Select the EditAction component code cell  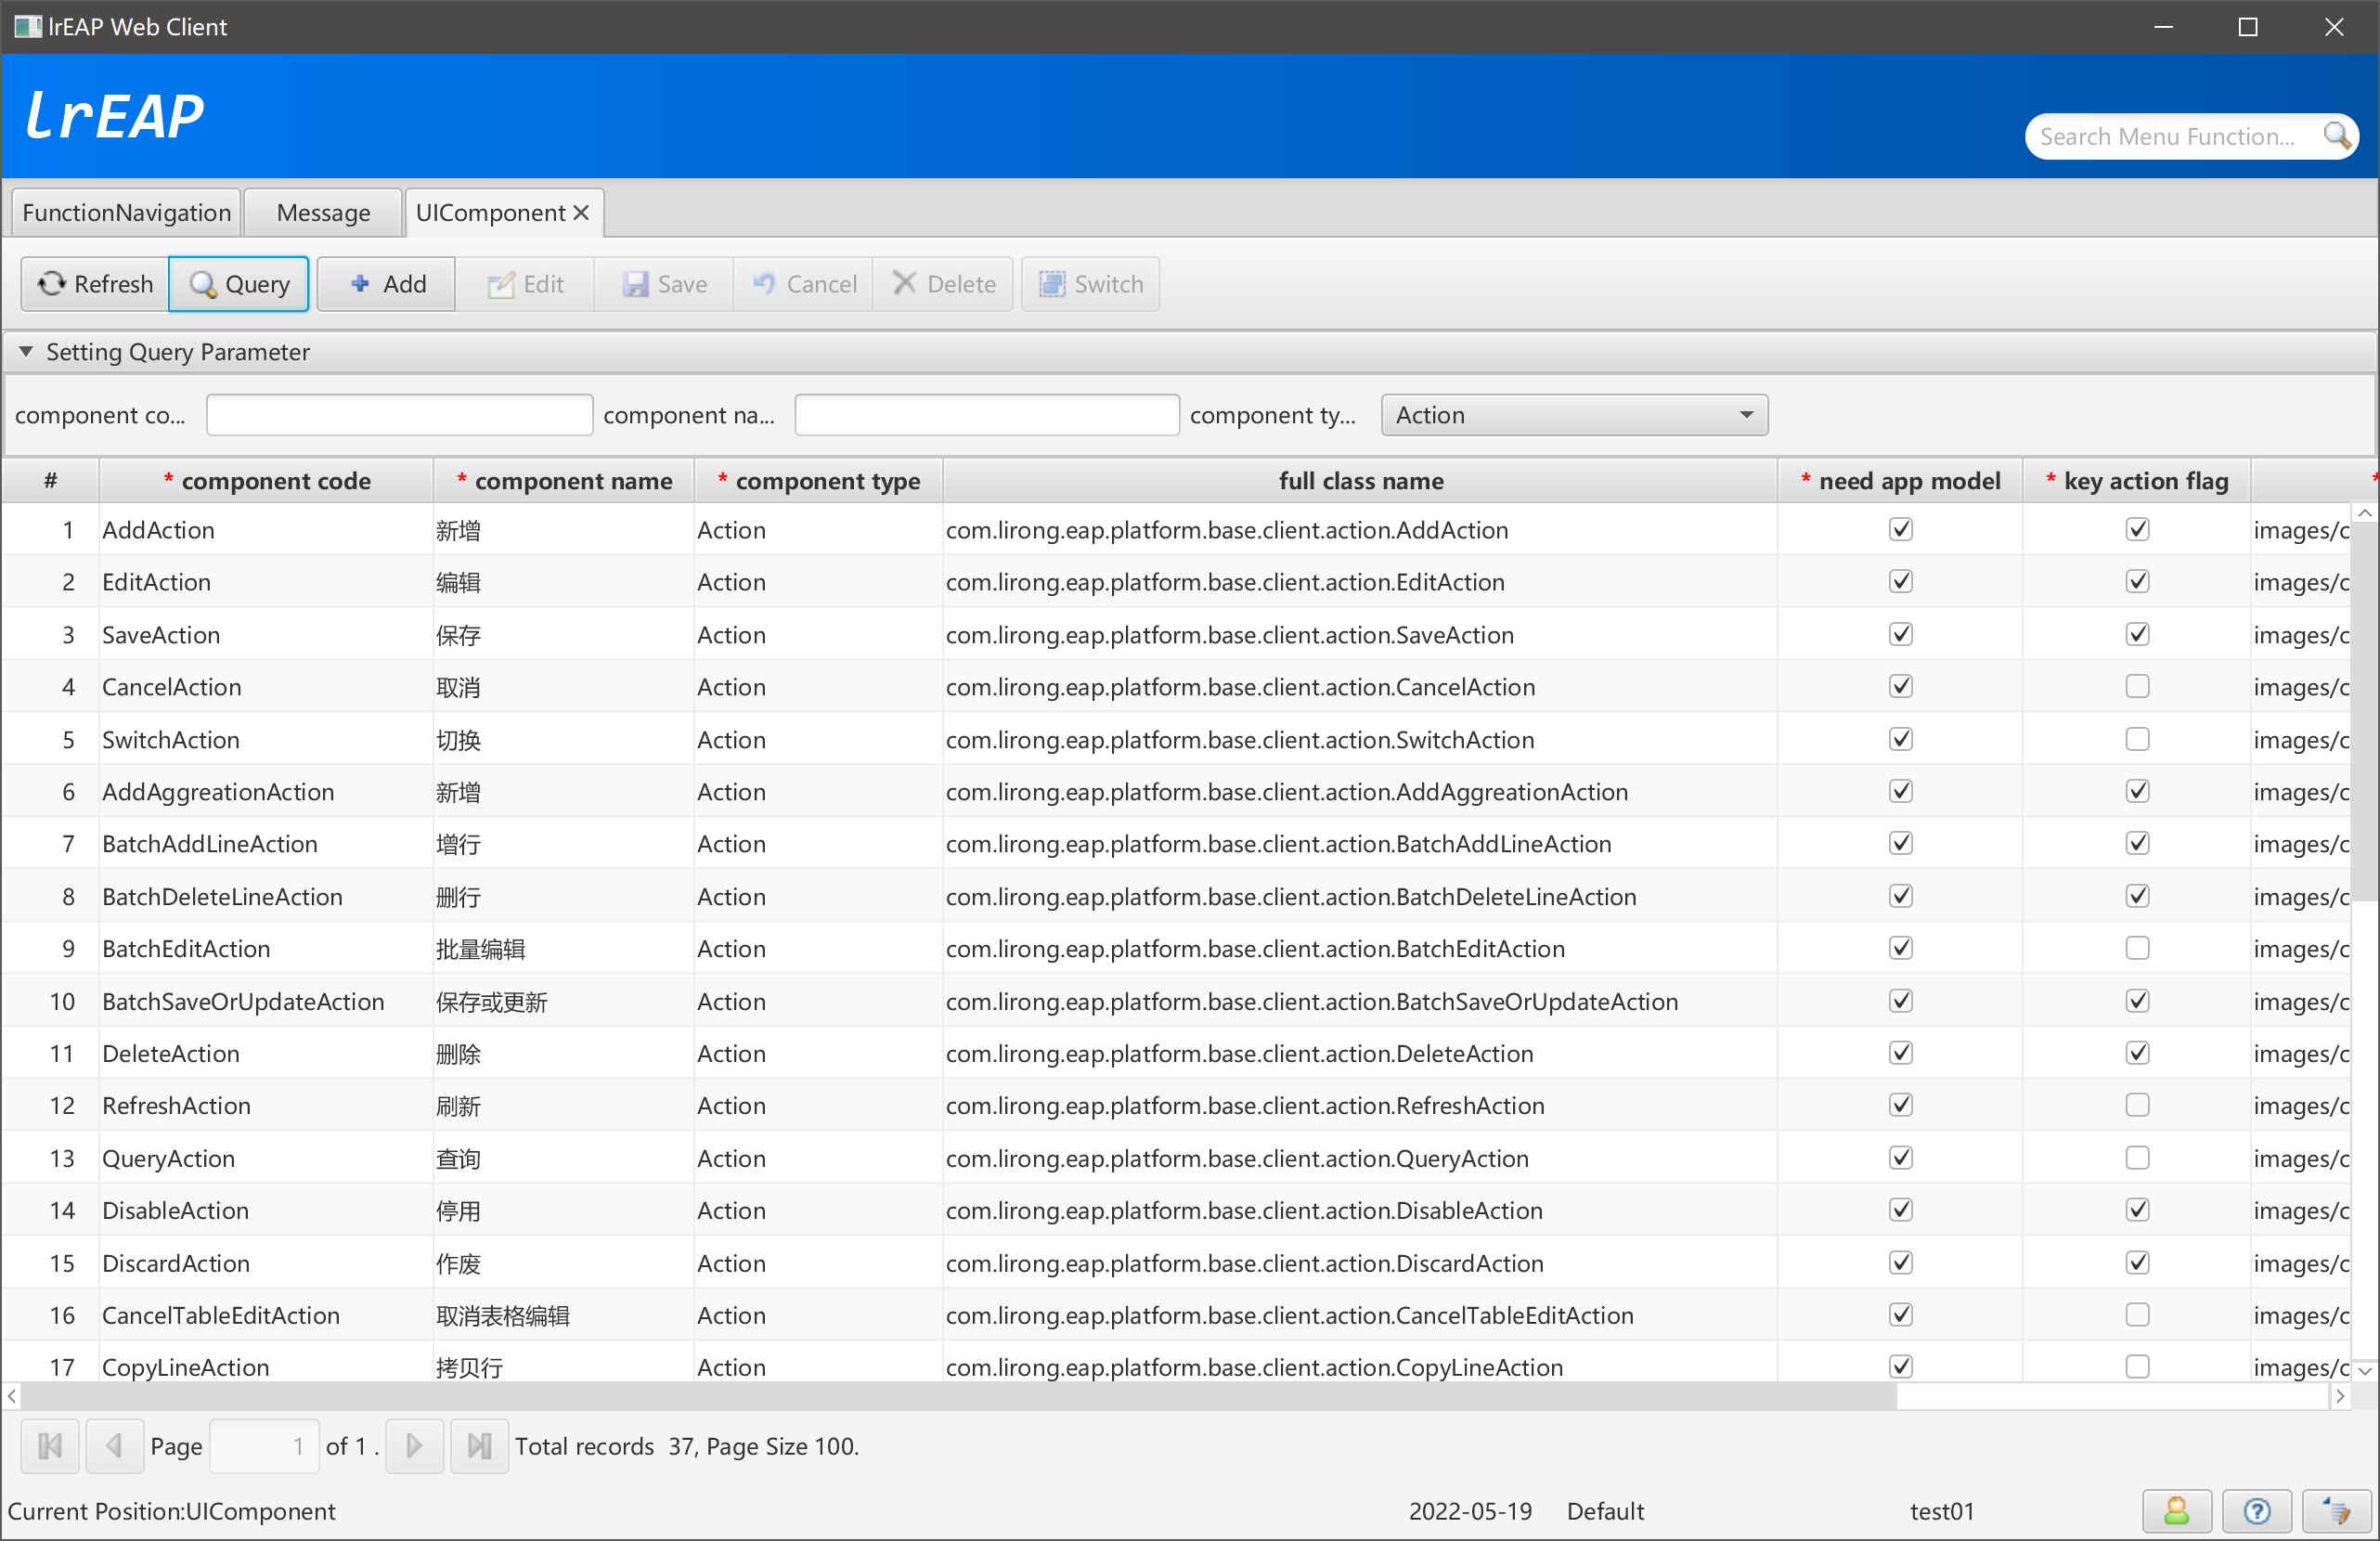(x=266, y=582)
